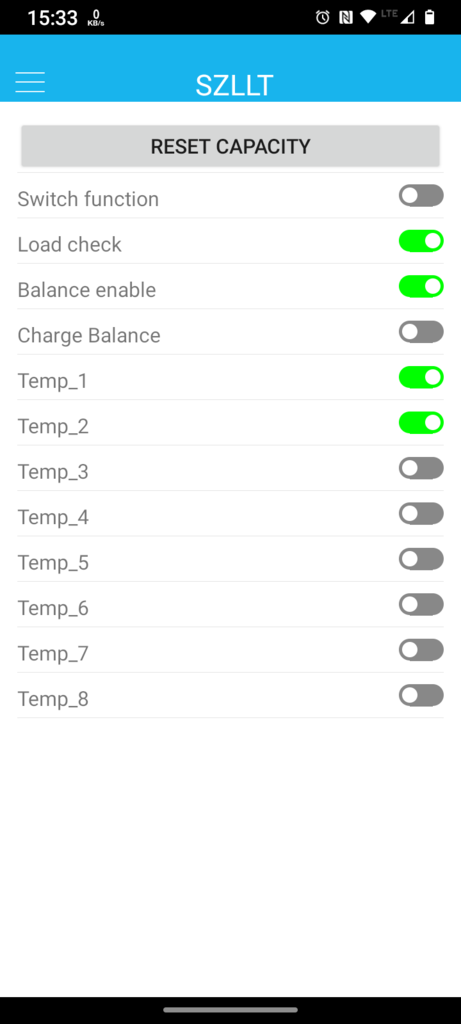Enable the Temp_6 sensor switch
Image resolution: width=461 pixels, height=1024 pixels.
coord(421,604)
